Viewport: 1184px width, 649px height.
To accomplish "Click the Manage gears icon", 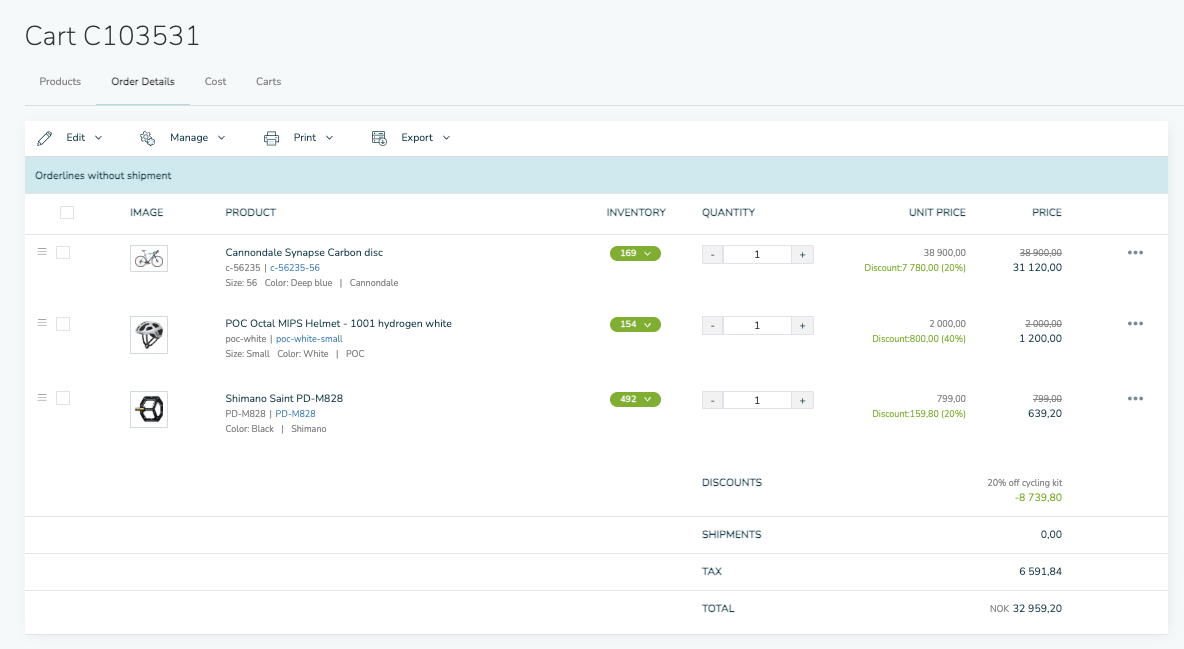I will (x=148, y=138).
